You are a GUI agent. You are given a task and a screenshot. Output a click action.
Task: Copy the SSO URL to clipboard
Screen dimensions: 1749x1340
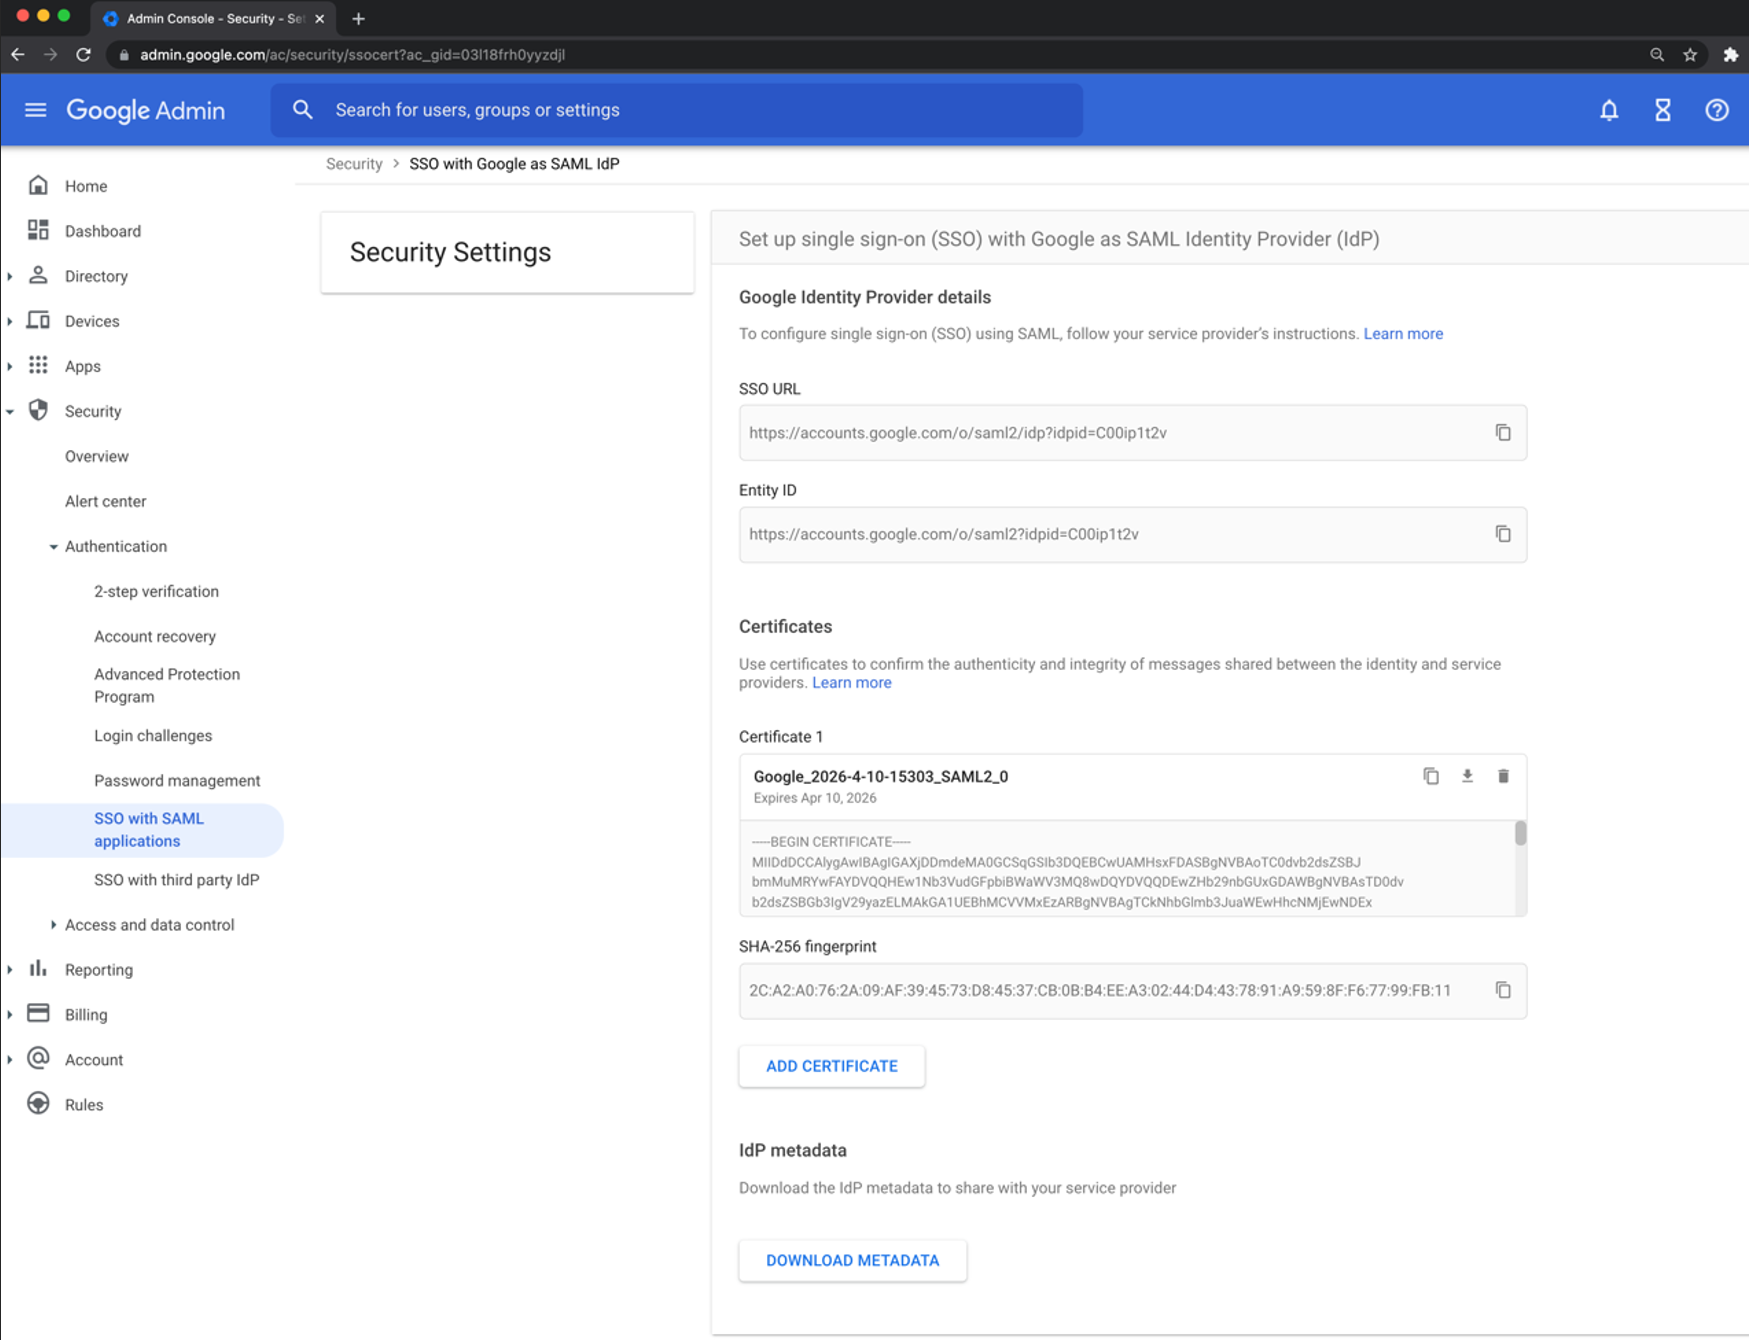pyautogui.click(x=1502, y=433)
